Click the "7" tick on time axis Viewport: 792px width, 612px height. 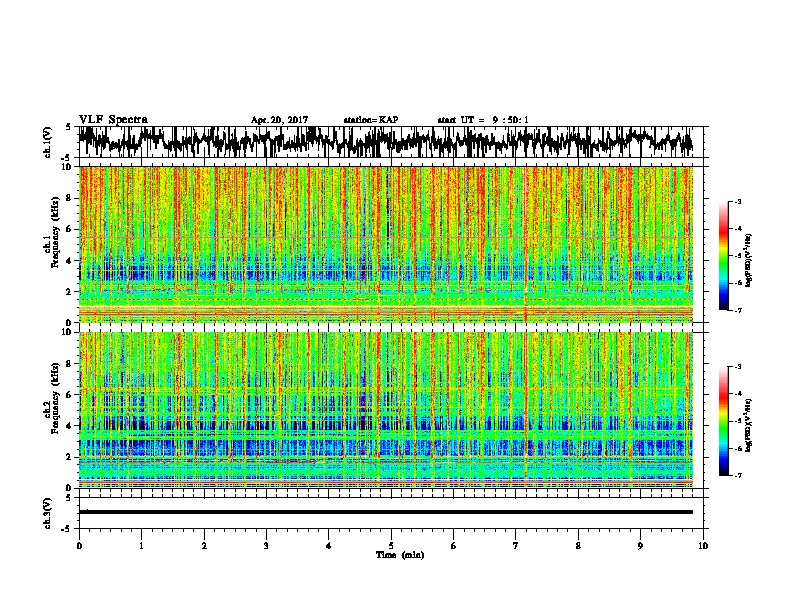coord(516,546)
